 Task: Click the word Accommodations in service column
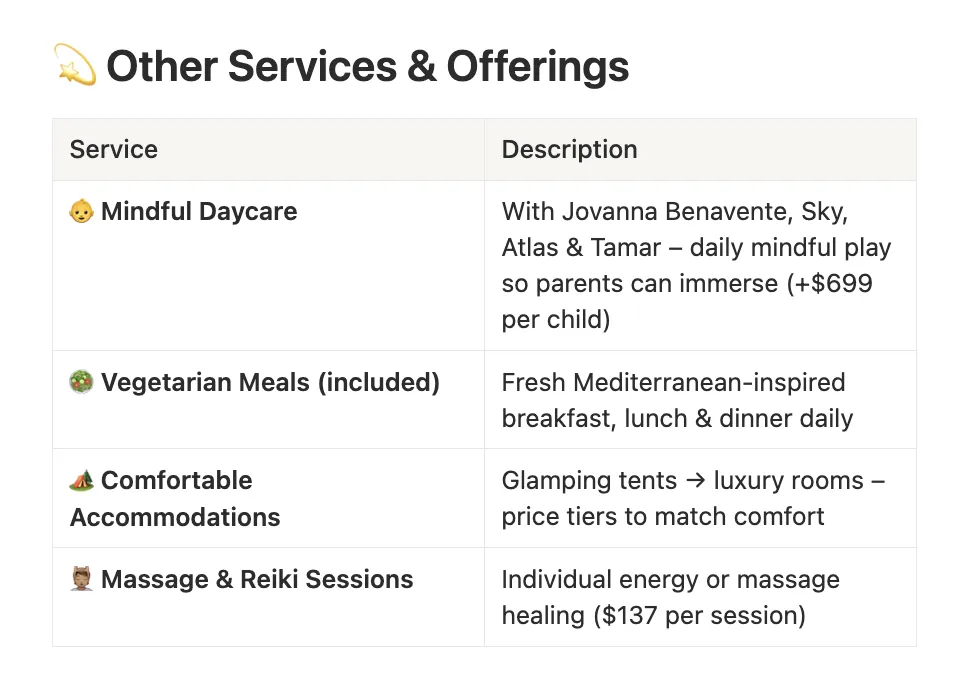[175, 517]
